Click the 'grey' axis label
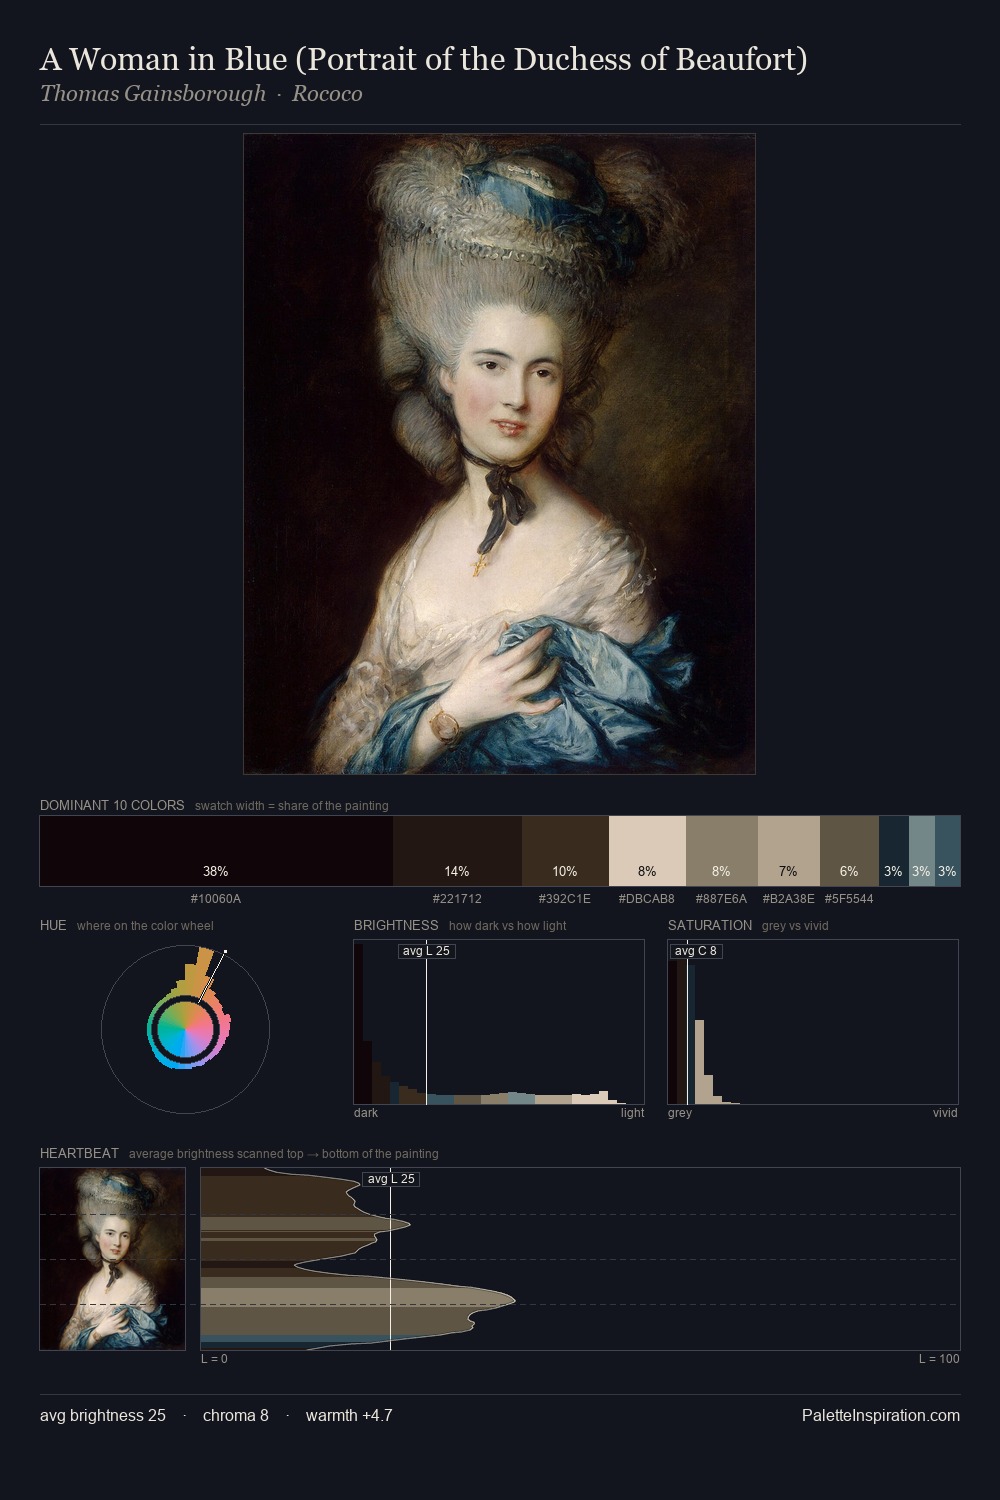The width and height of the screenshot is (1000, 1500). pyautogui.click(x=680, y=1112)
